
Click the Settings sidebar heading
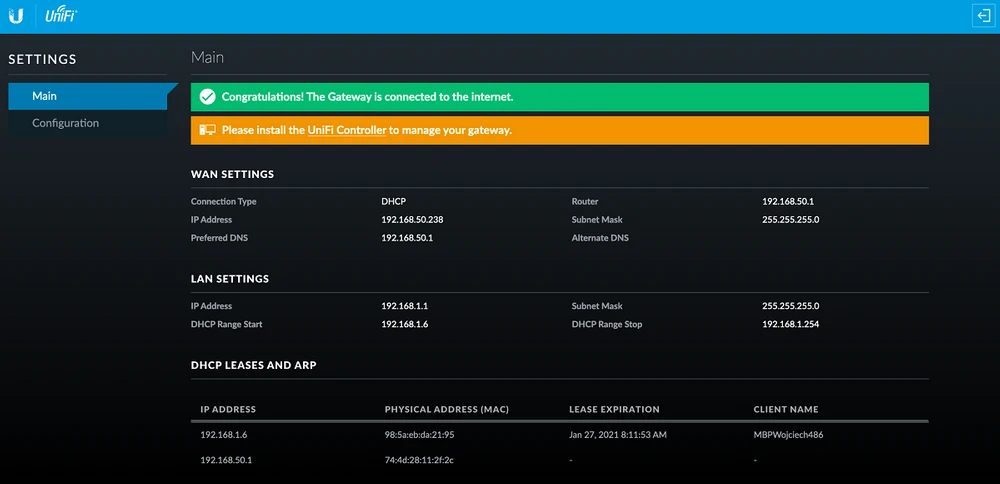42,59
